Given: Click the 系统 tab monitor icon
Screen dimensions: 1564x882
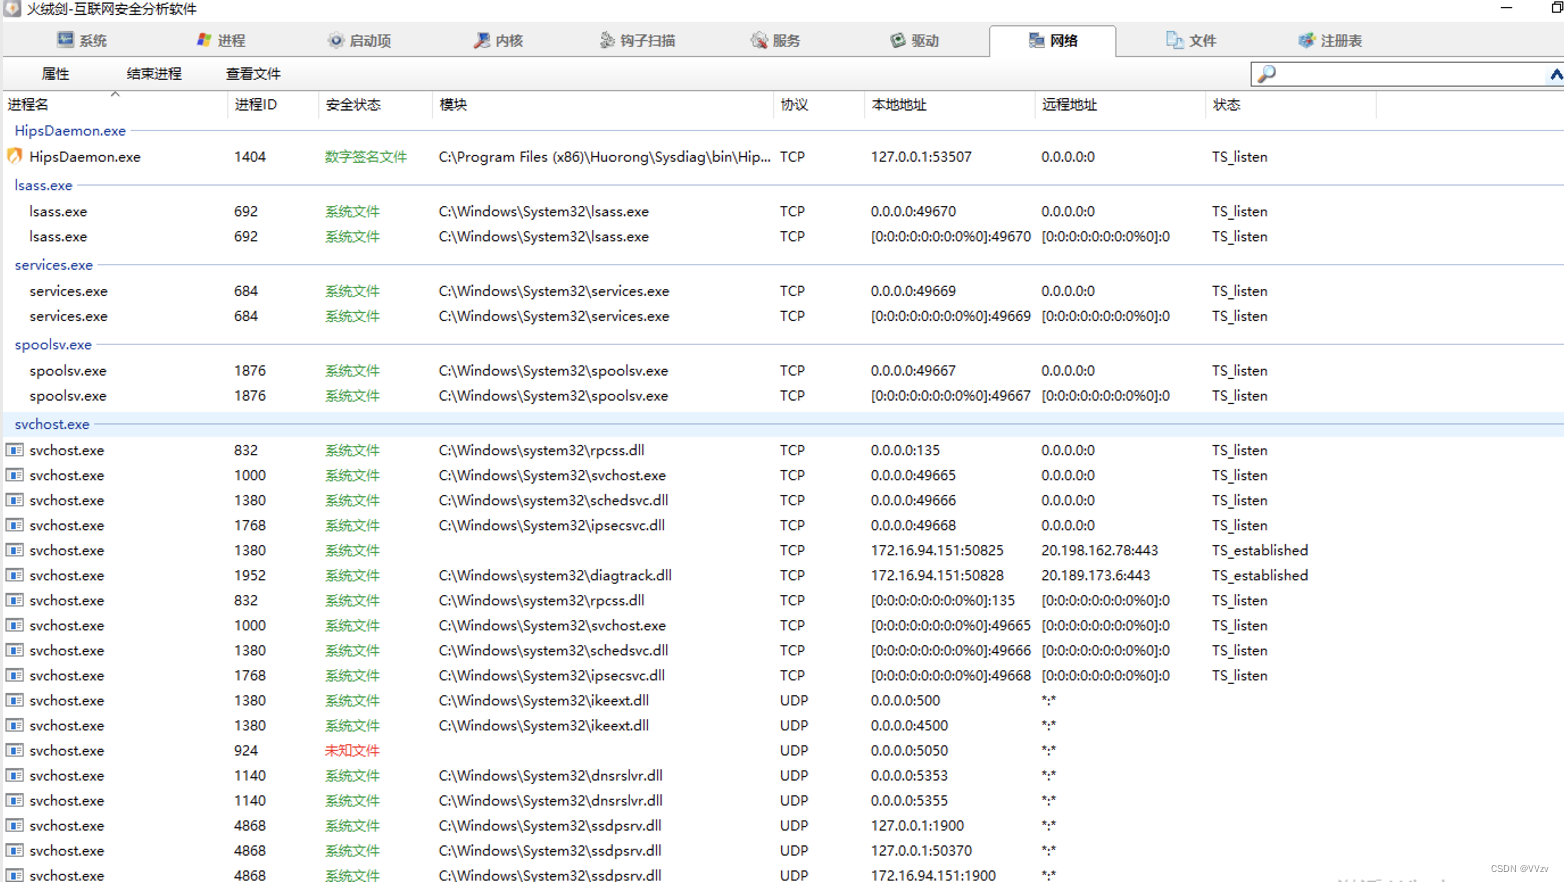Looking at the screenshot, I should coord(65,39).
